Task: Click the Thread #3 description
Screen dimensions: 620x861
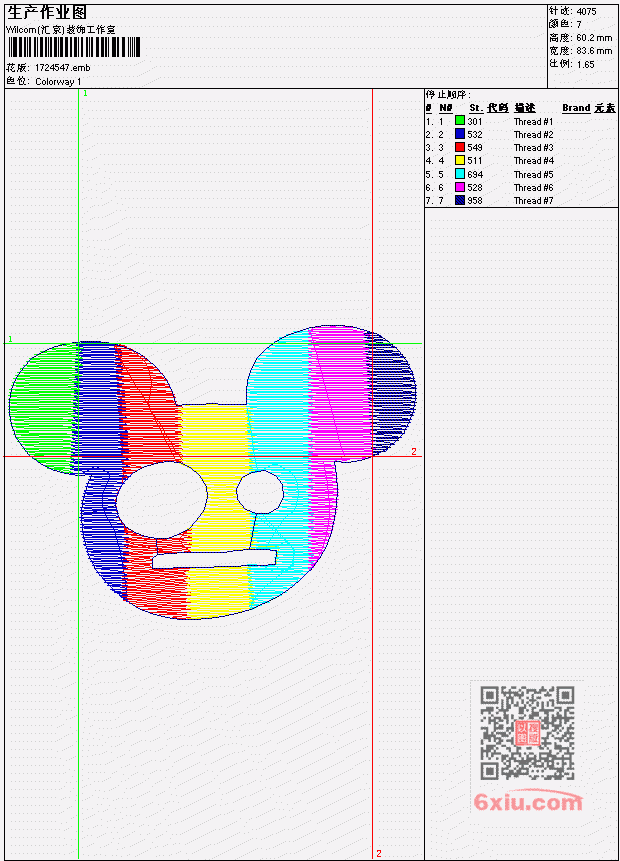Action: [x=533, y=148]
